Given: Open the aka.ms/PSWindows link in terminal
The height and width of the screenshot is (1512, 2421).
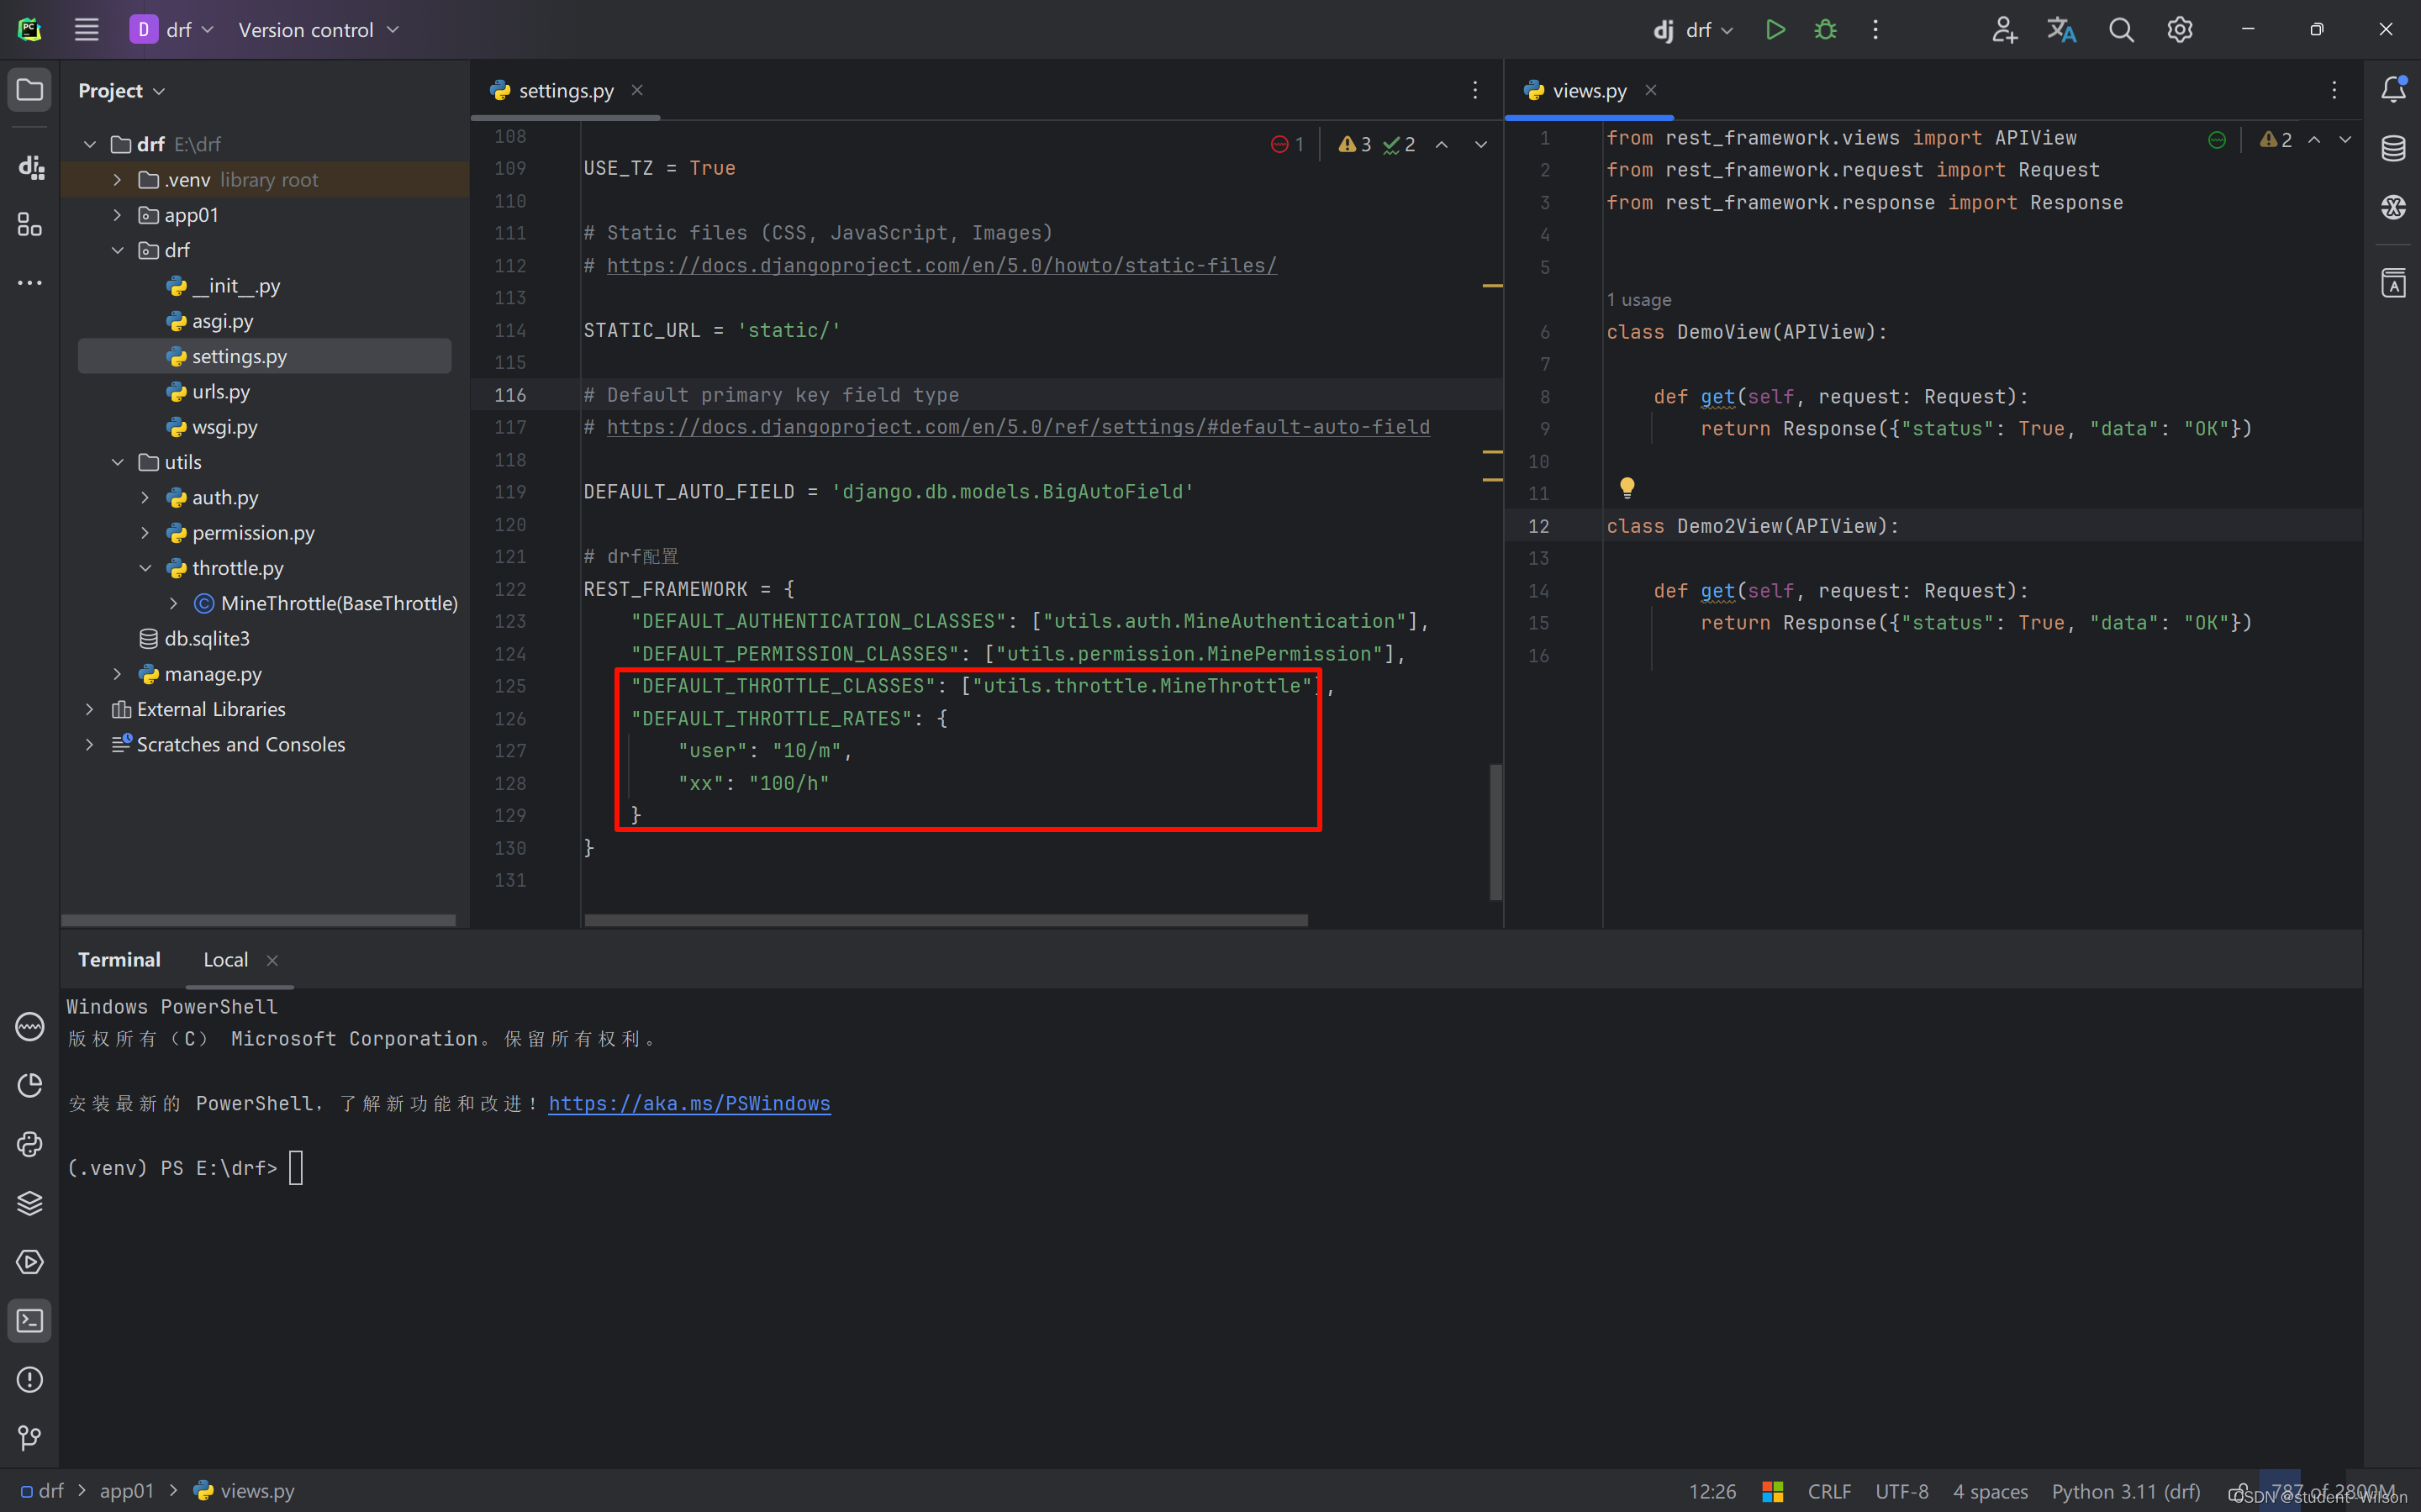Looking at the screenshot, I should (689, 1103).
